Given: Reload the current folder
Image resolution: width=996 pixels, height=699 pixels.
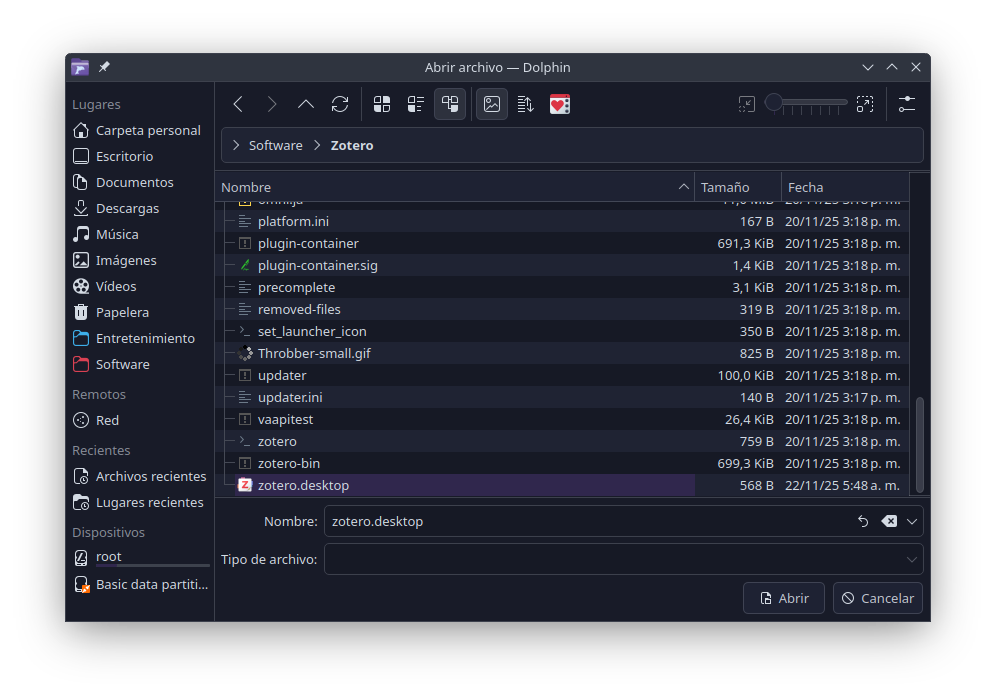Looking at the screenshot, I should [340, 104].
